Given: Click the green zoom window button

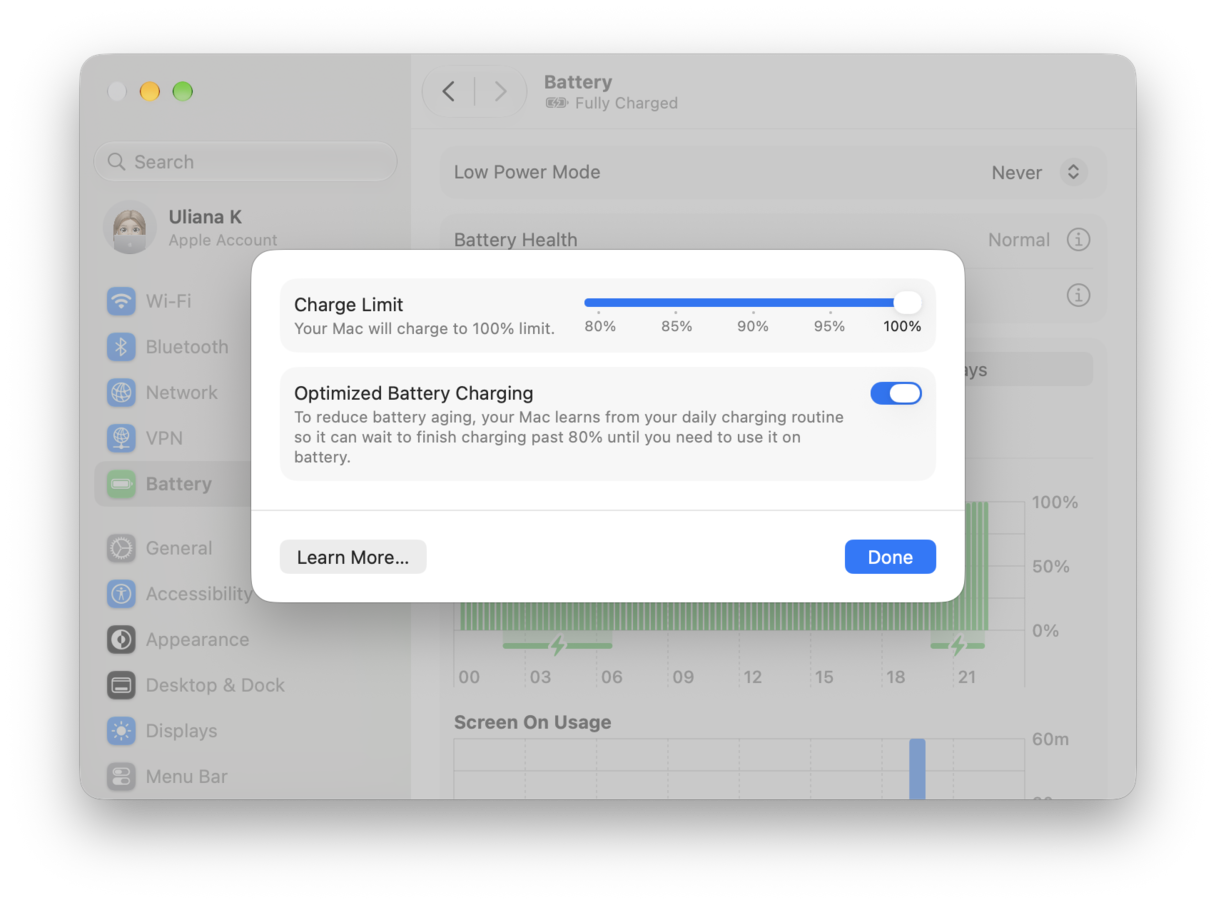Looking at the screenshot, I should [x=182, y=92].
